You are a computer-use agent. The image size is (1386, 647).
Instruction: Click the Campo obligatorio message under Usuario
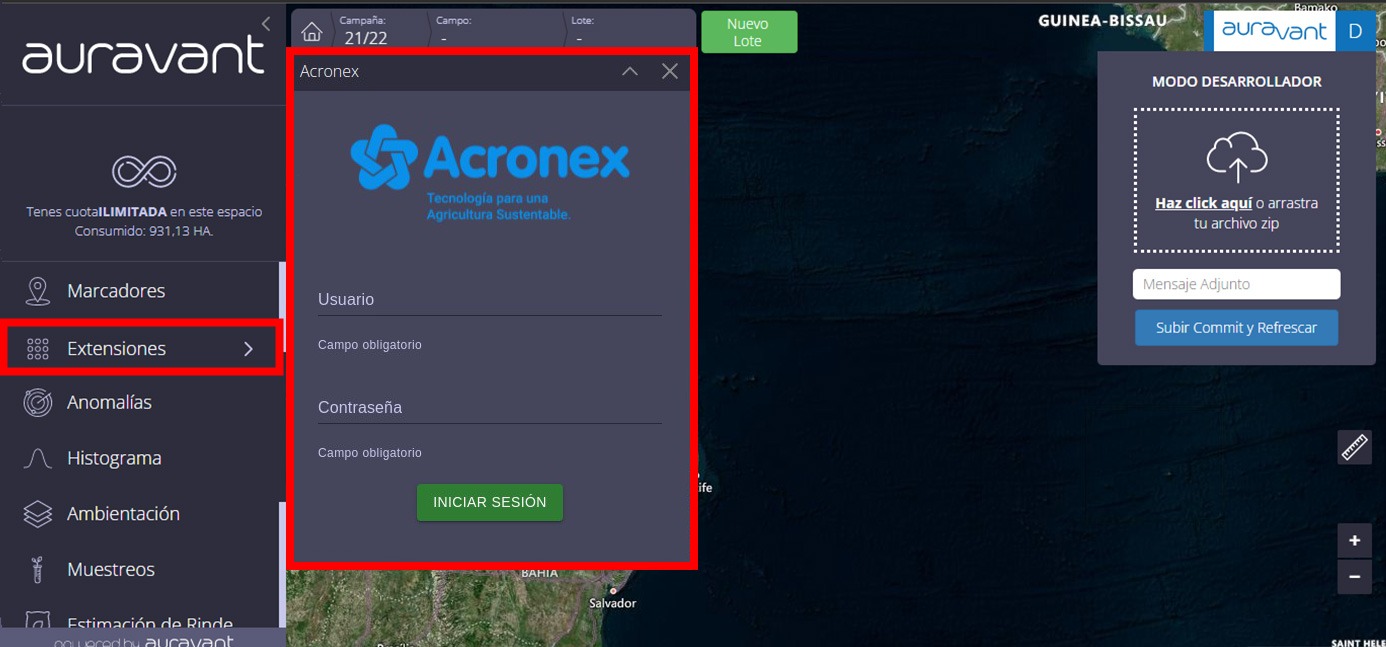370,345
